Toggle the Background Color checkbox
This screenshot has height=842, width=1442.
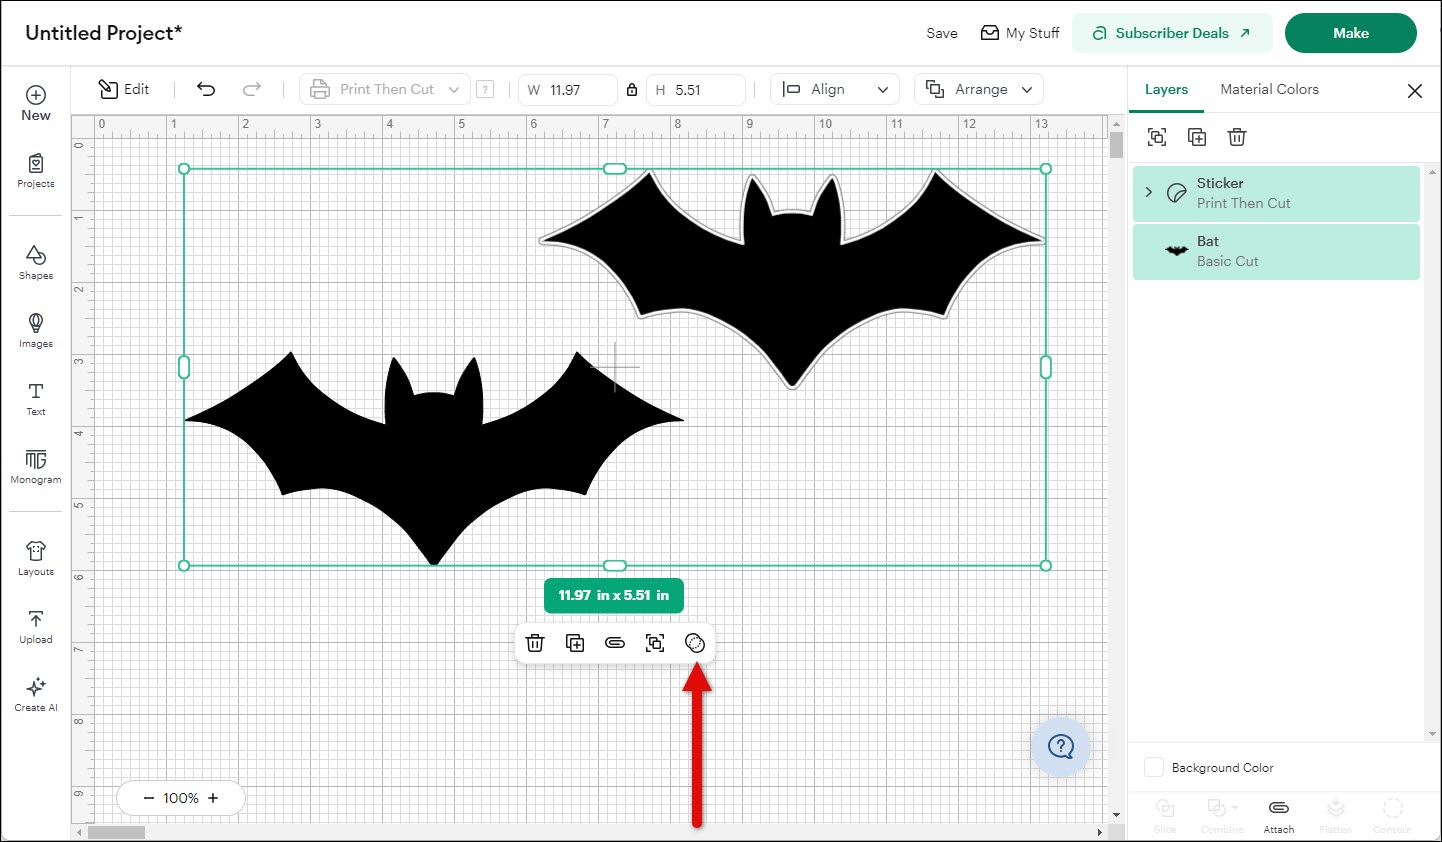pyautogui.click(x=1154, y=767)
